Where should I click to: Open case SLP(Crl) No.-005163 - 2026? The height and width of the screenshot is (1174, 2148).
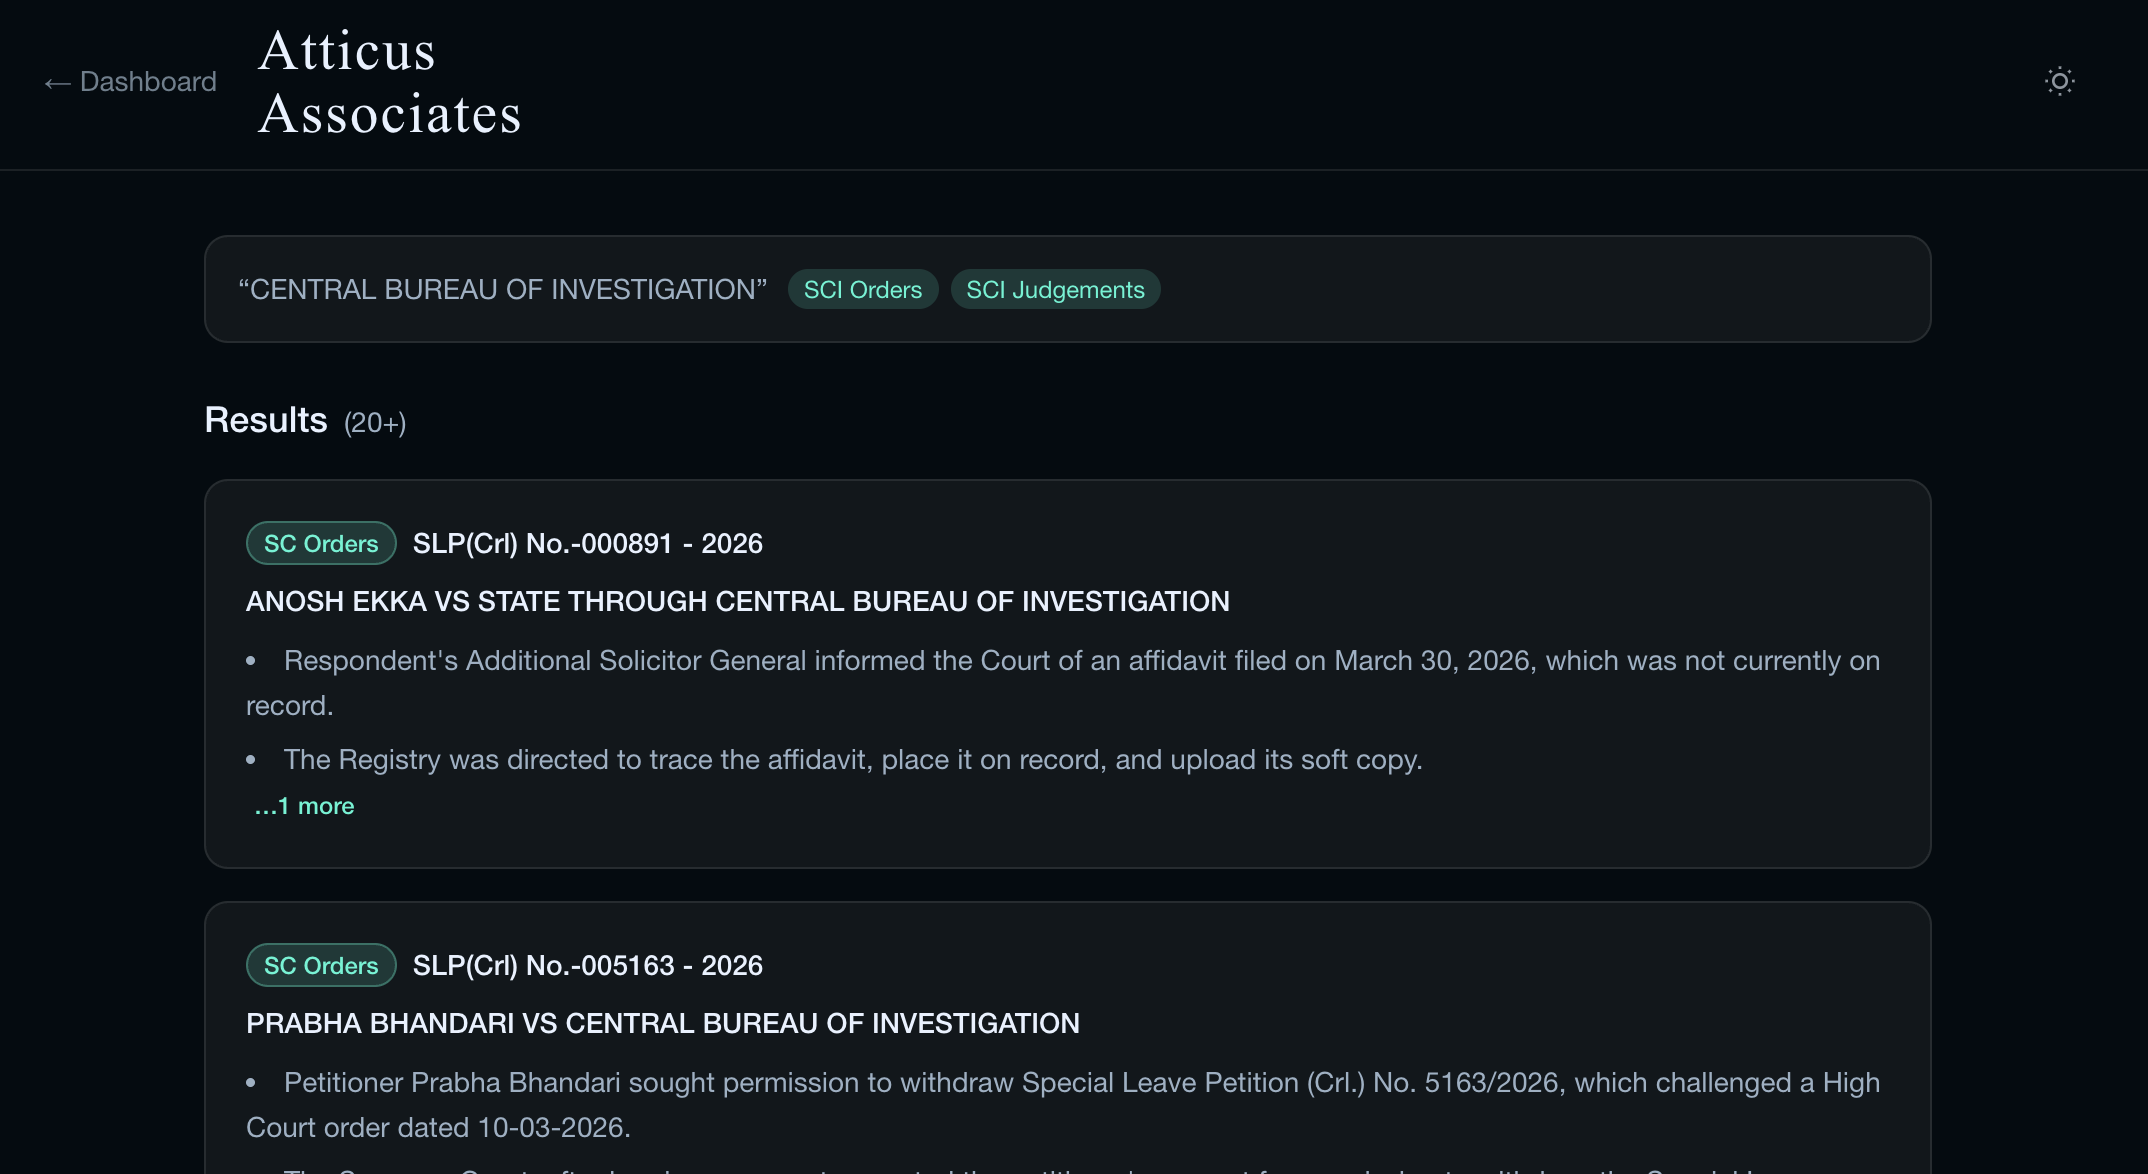point(587,966)
